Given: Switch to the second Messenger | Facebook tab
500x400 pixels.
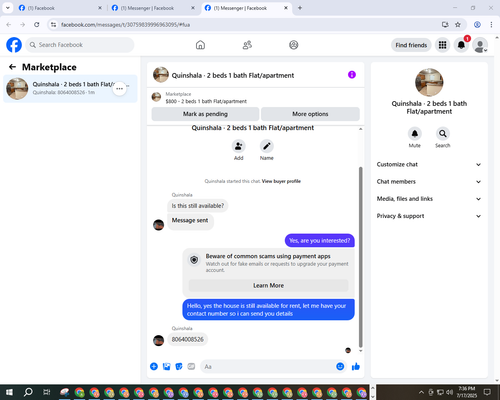Looking at the screenshot, I should [153, 8].
